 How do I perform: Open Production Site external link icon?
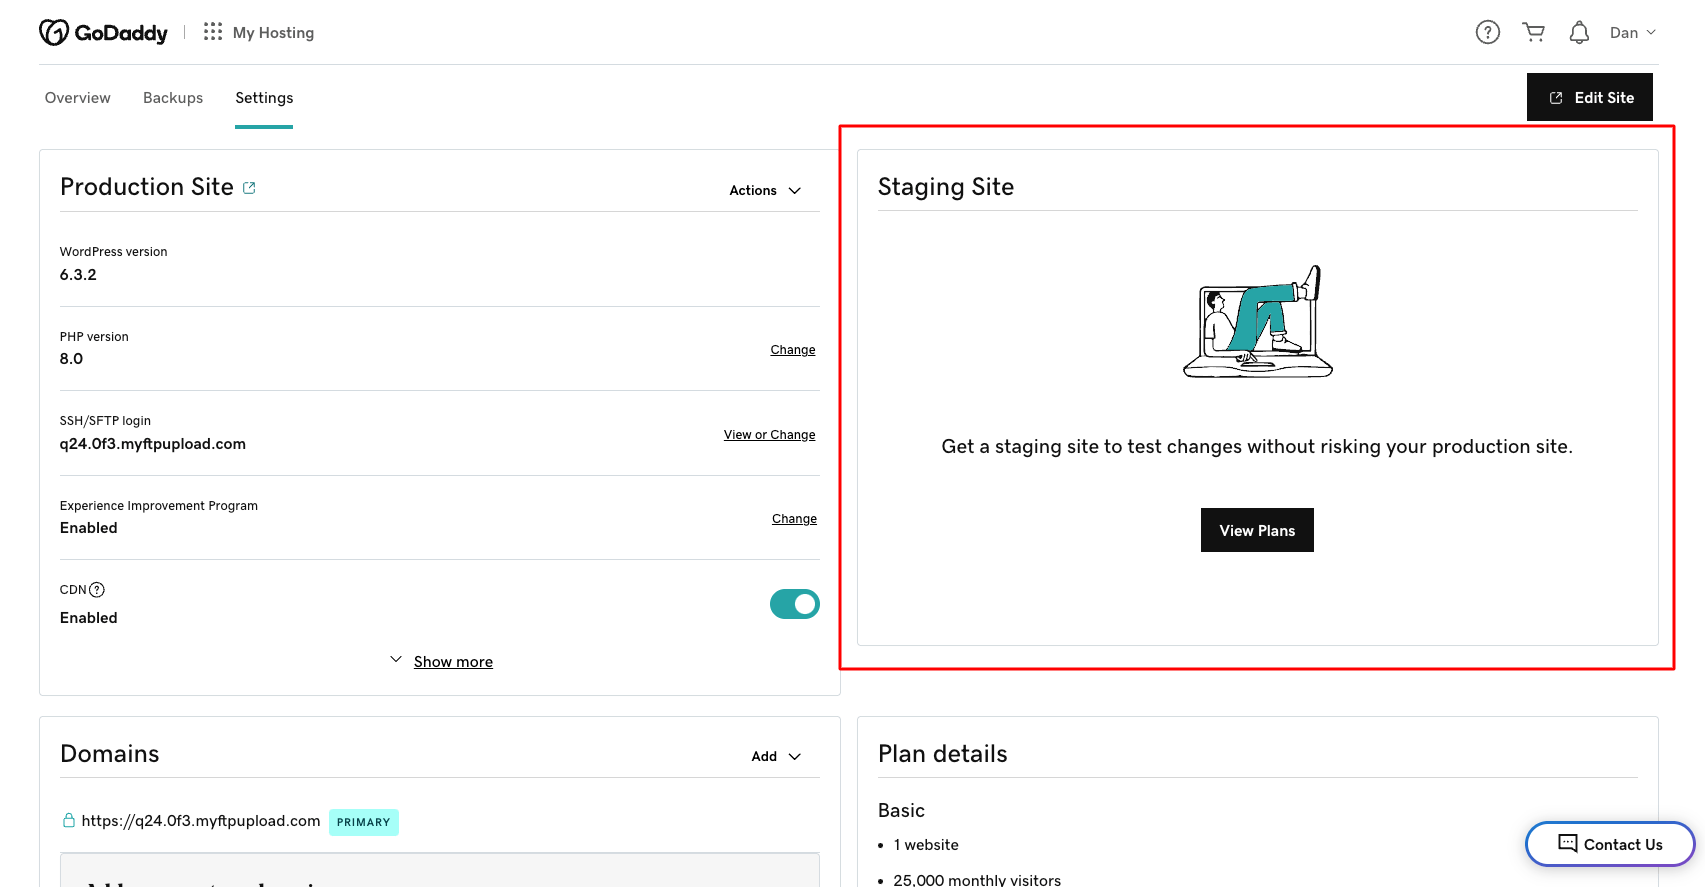249,188
